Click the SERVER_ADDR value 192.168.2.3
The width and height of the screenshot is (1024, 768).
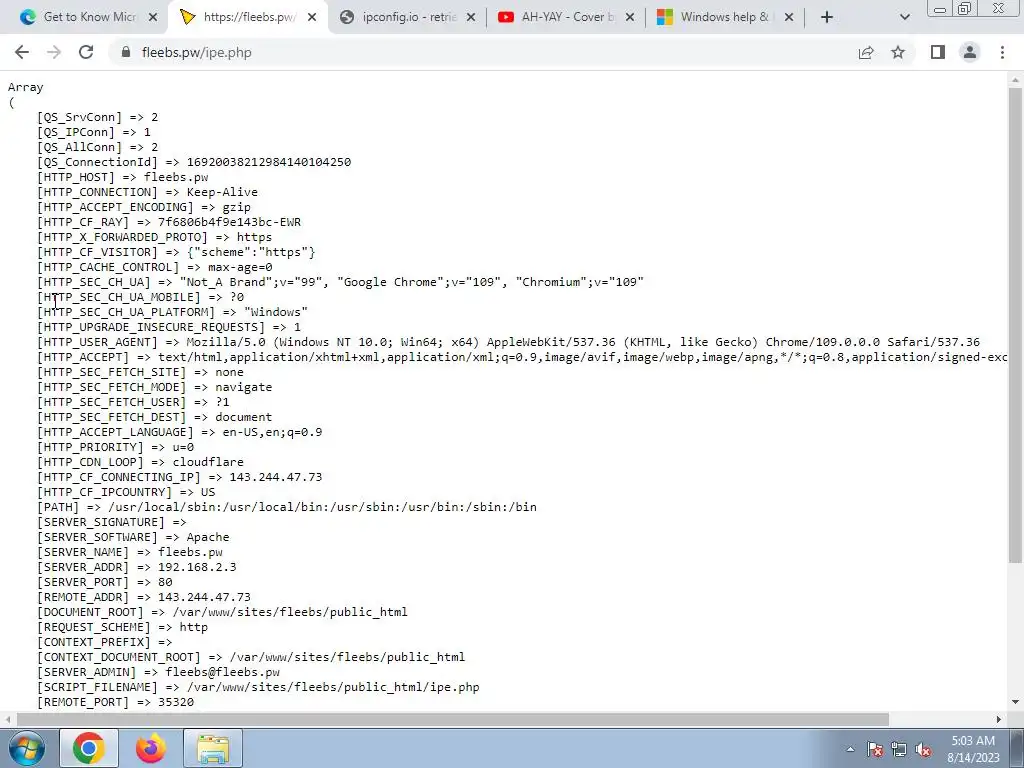pyautogui.click(x=197, y=567)
